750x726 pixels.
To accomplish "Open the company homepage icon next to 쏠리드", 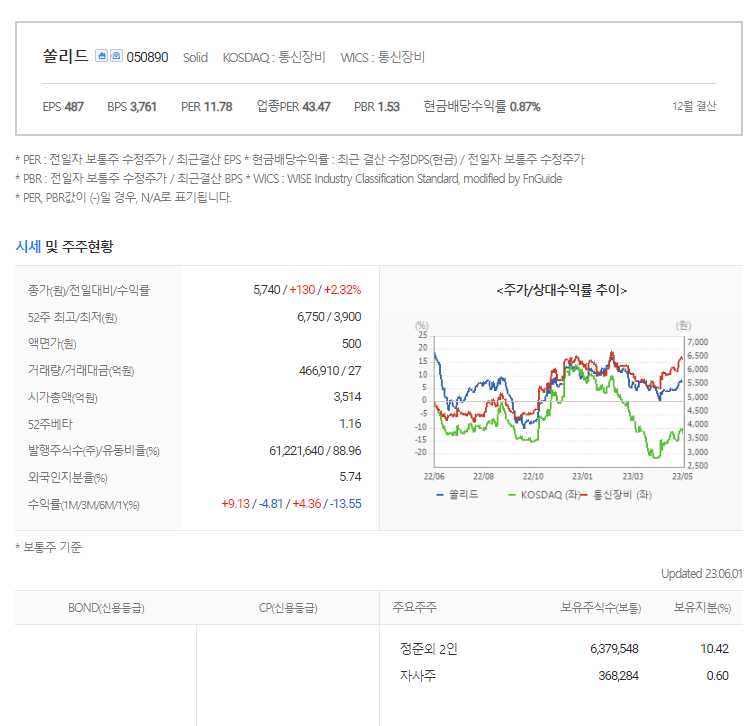I will [x=101, y=56].
